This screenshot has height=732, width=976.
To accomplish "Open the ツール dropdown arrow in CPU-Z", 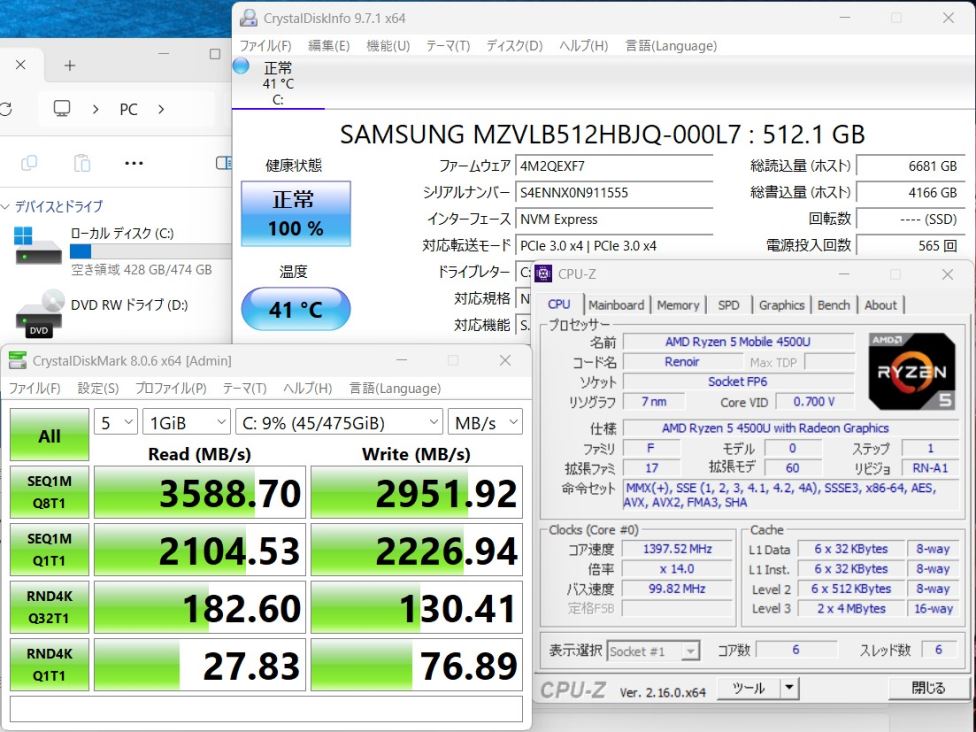I will 789,688.
